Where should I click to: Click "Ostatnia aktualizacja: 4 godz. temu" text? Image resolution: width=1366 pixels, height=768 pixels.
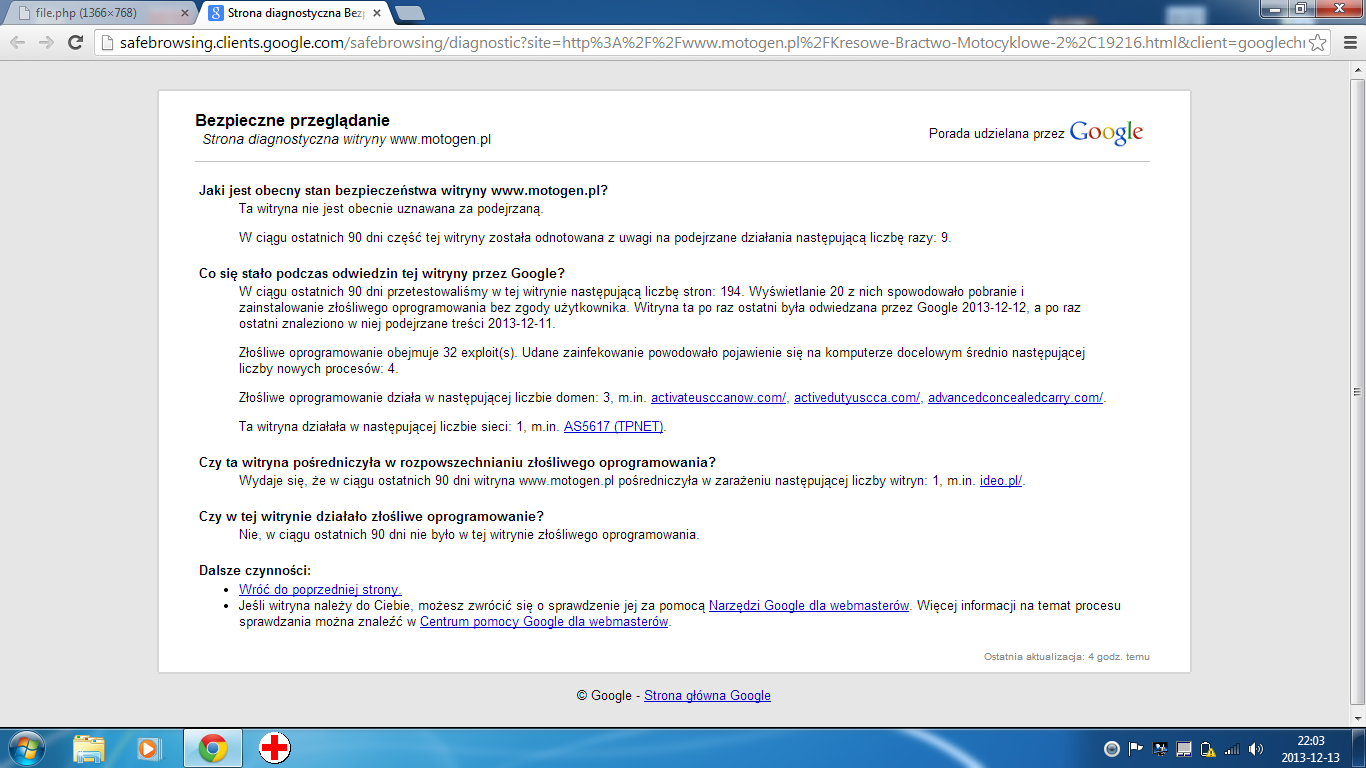[x=1067, y=657]
